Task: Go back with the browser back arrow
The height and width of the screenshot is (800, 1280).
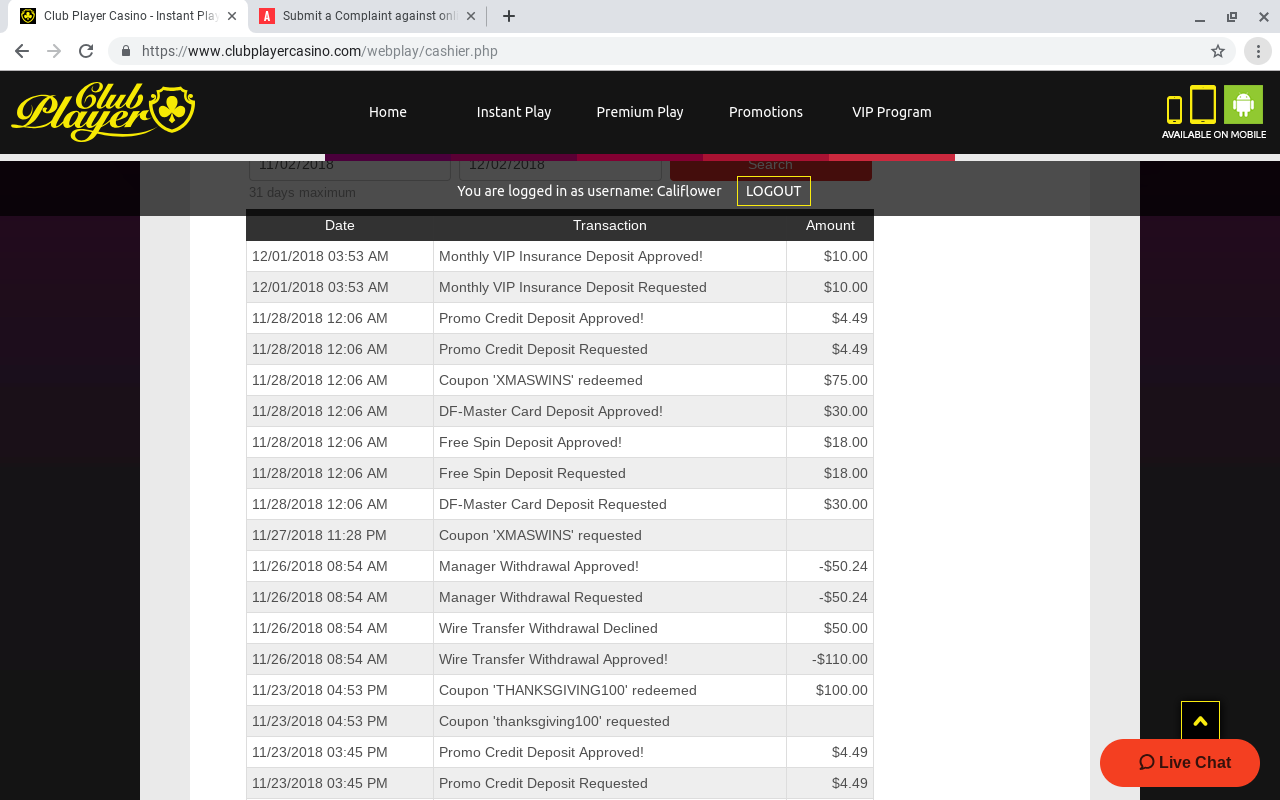Action: click(22, 51)
